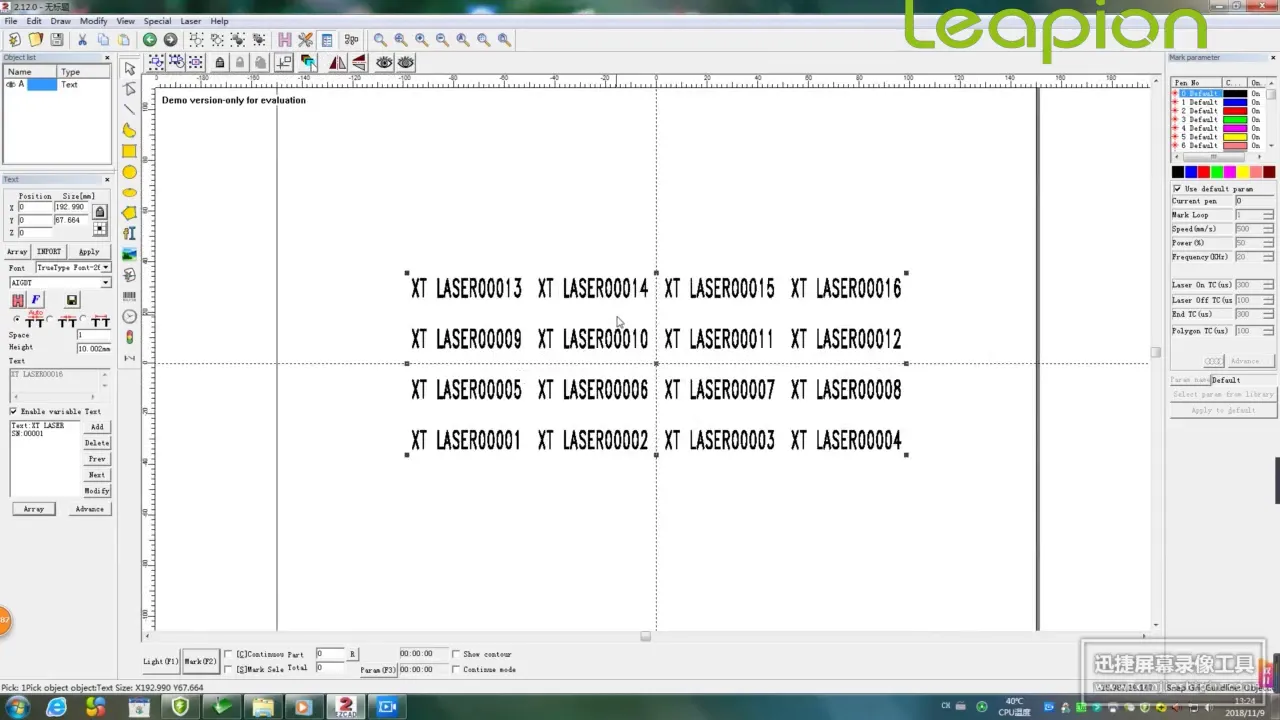
Task: Click the mirror horizontally icon
Action: click(337, 62)
